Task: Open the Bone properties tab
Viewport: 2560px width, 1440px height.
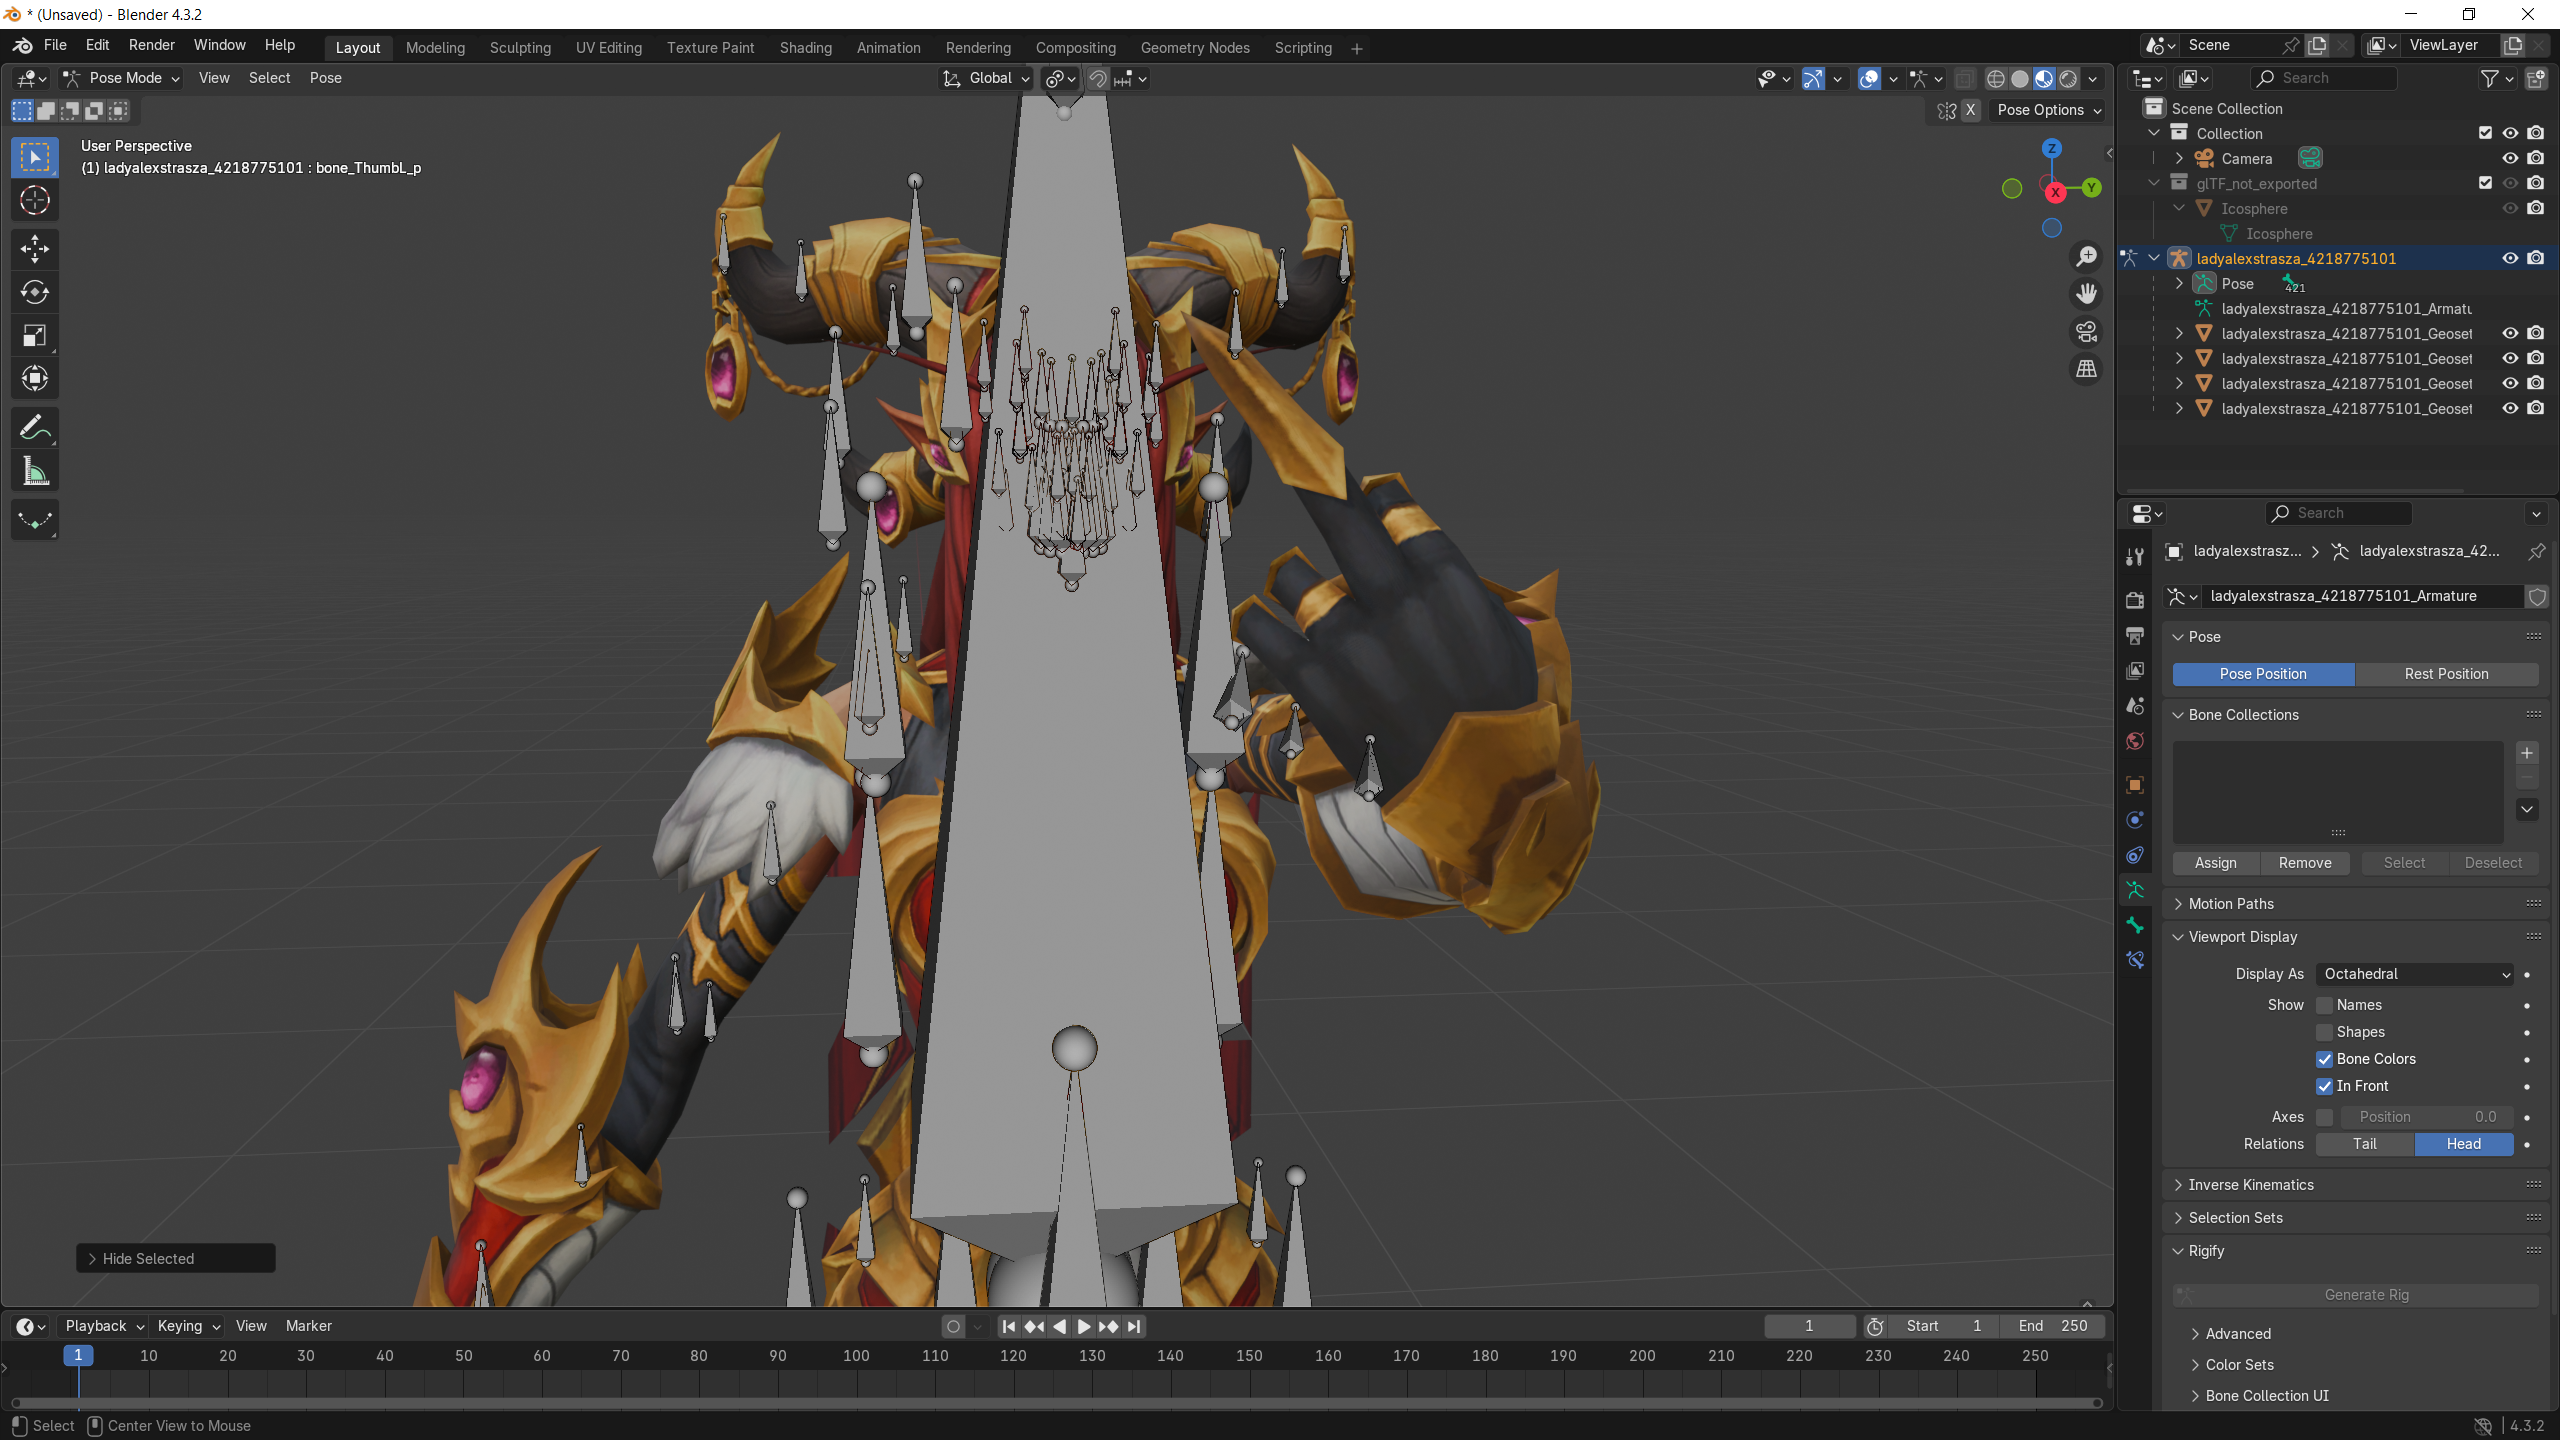Action: pos(2135,925)
